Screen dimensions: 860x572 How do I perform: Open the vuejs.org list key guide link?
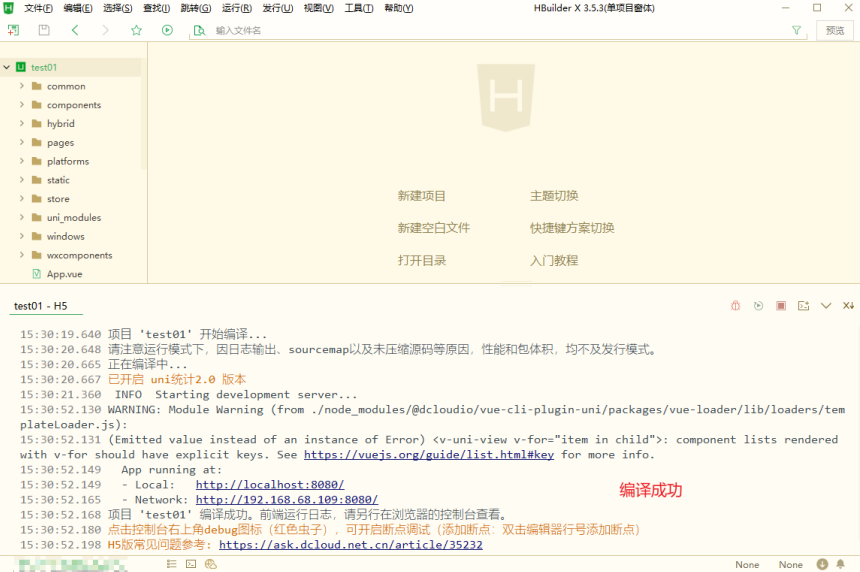[x=429, y=455]
